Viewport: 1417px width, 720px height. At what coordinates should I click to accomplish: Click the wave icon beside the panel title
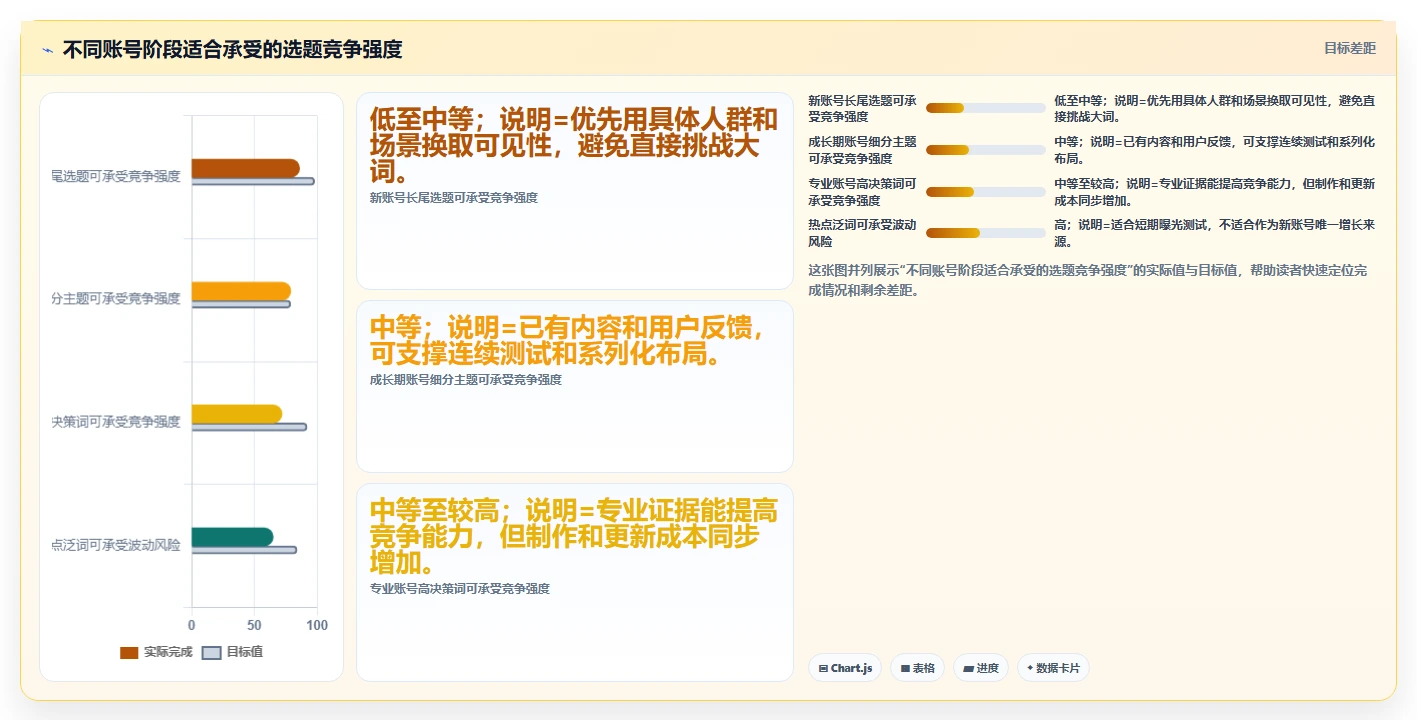coord(47,50)
